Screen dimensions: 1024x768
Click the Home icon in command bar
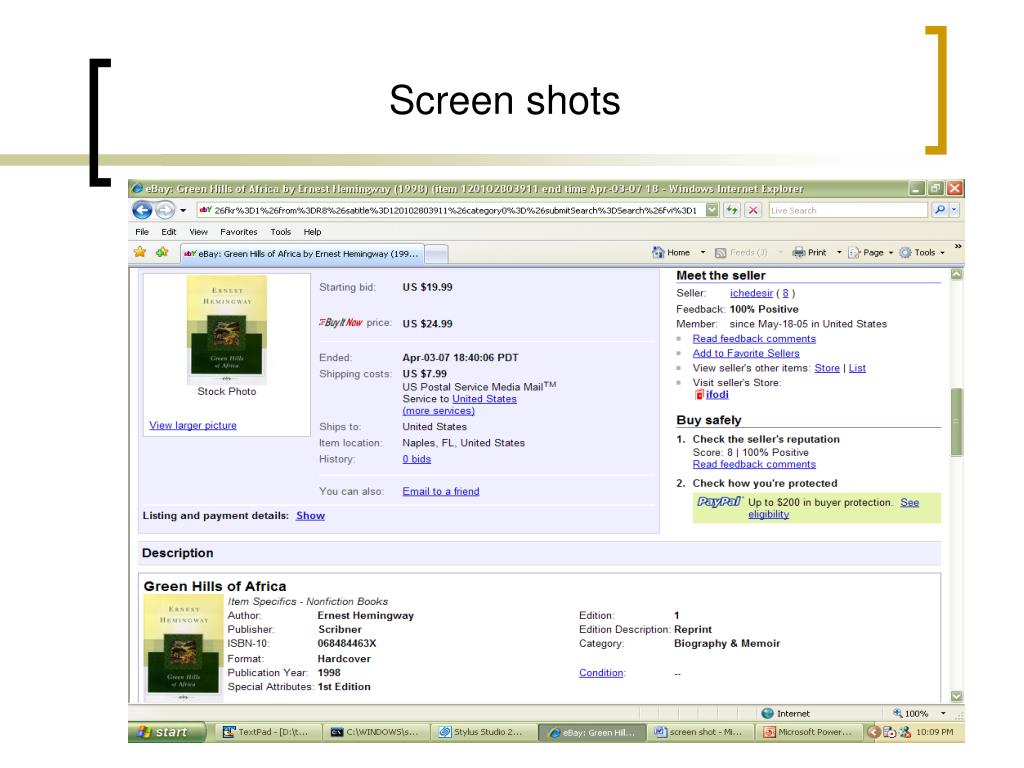[x=658, y=252]
